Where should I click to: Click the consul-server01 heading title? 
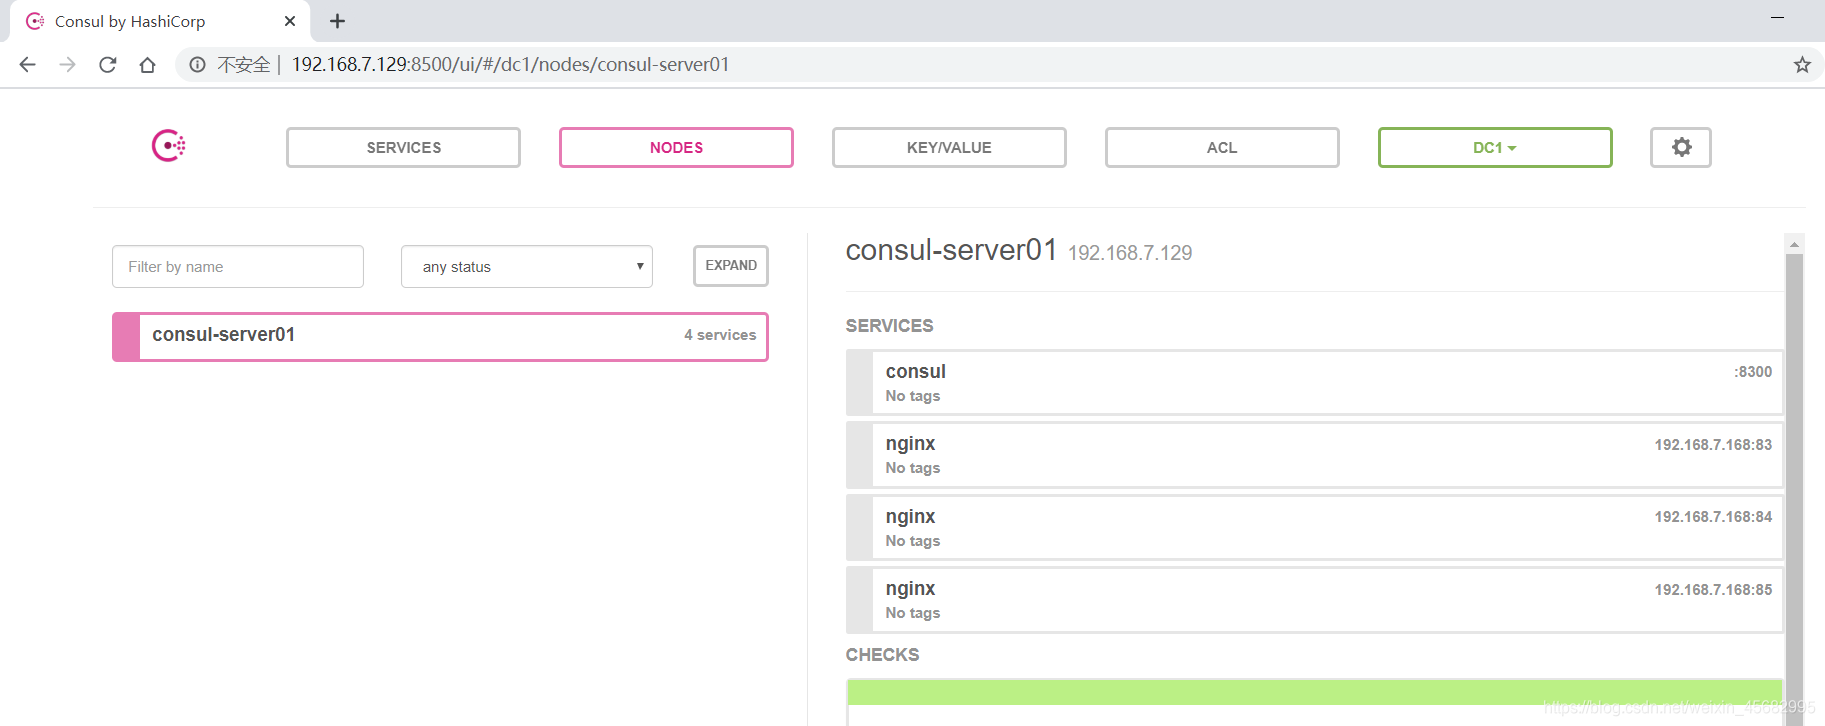pos(951,250)
